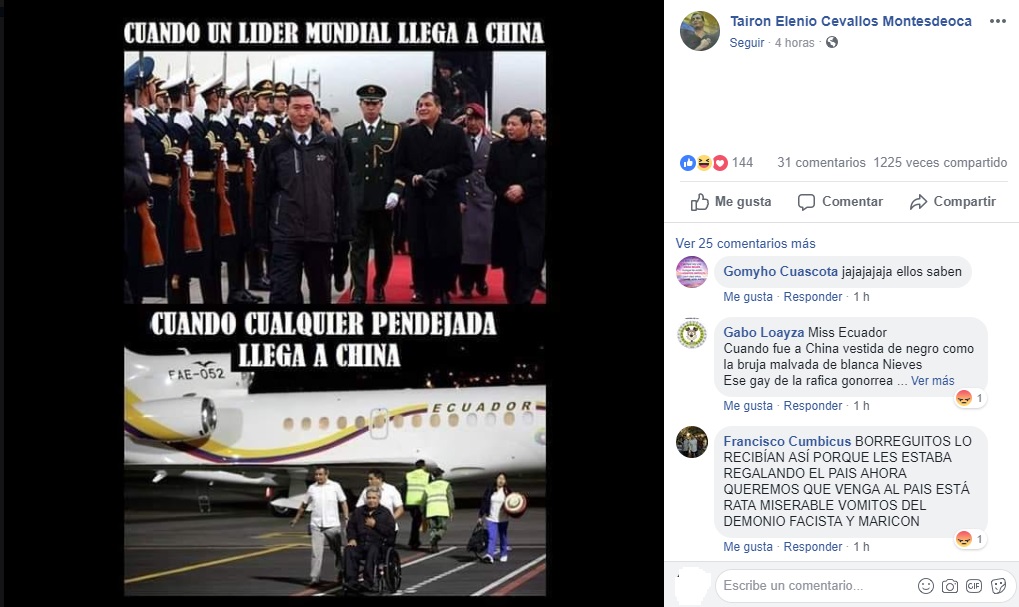The height and width of the screenshot is (607, 1019).
Task: Open Tairon Elenio Cevallos Montesdeoca's profile
Action: 851,21
